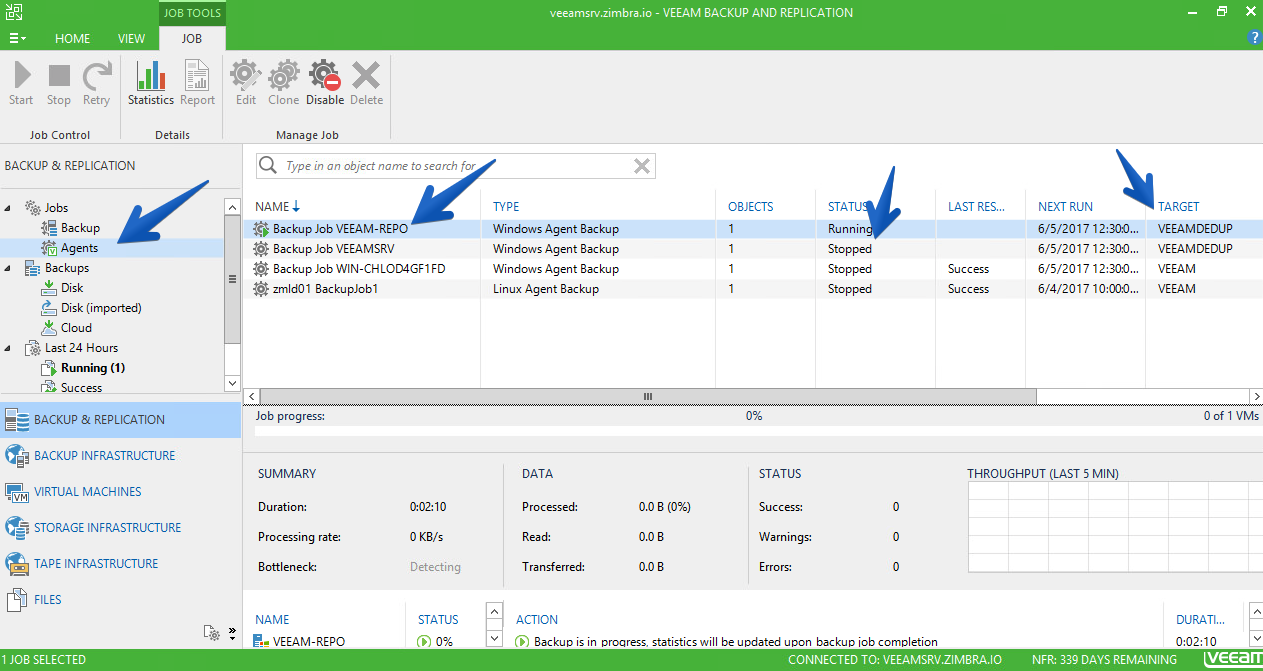Click the Tape Infrastructure pane icon
1263x671 pixels.
17,564
